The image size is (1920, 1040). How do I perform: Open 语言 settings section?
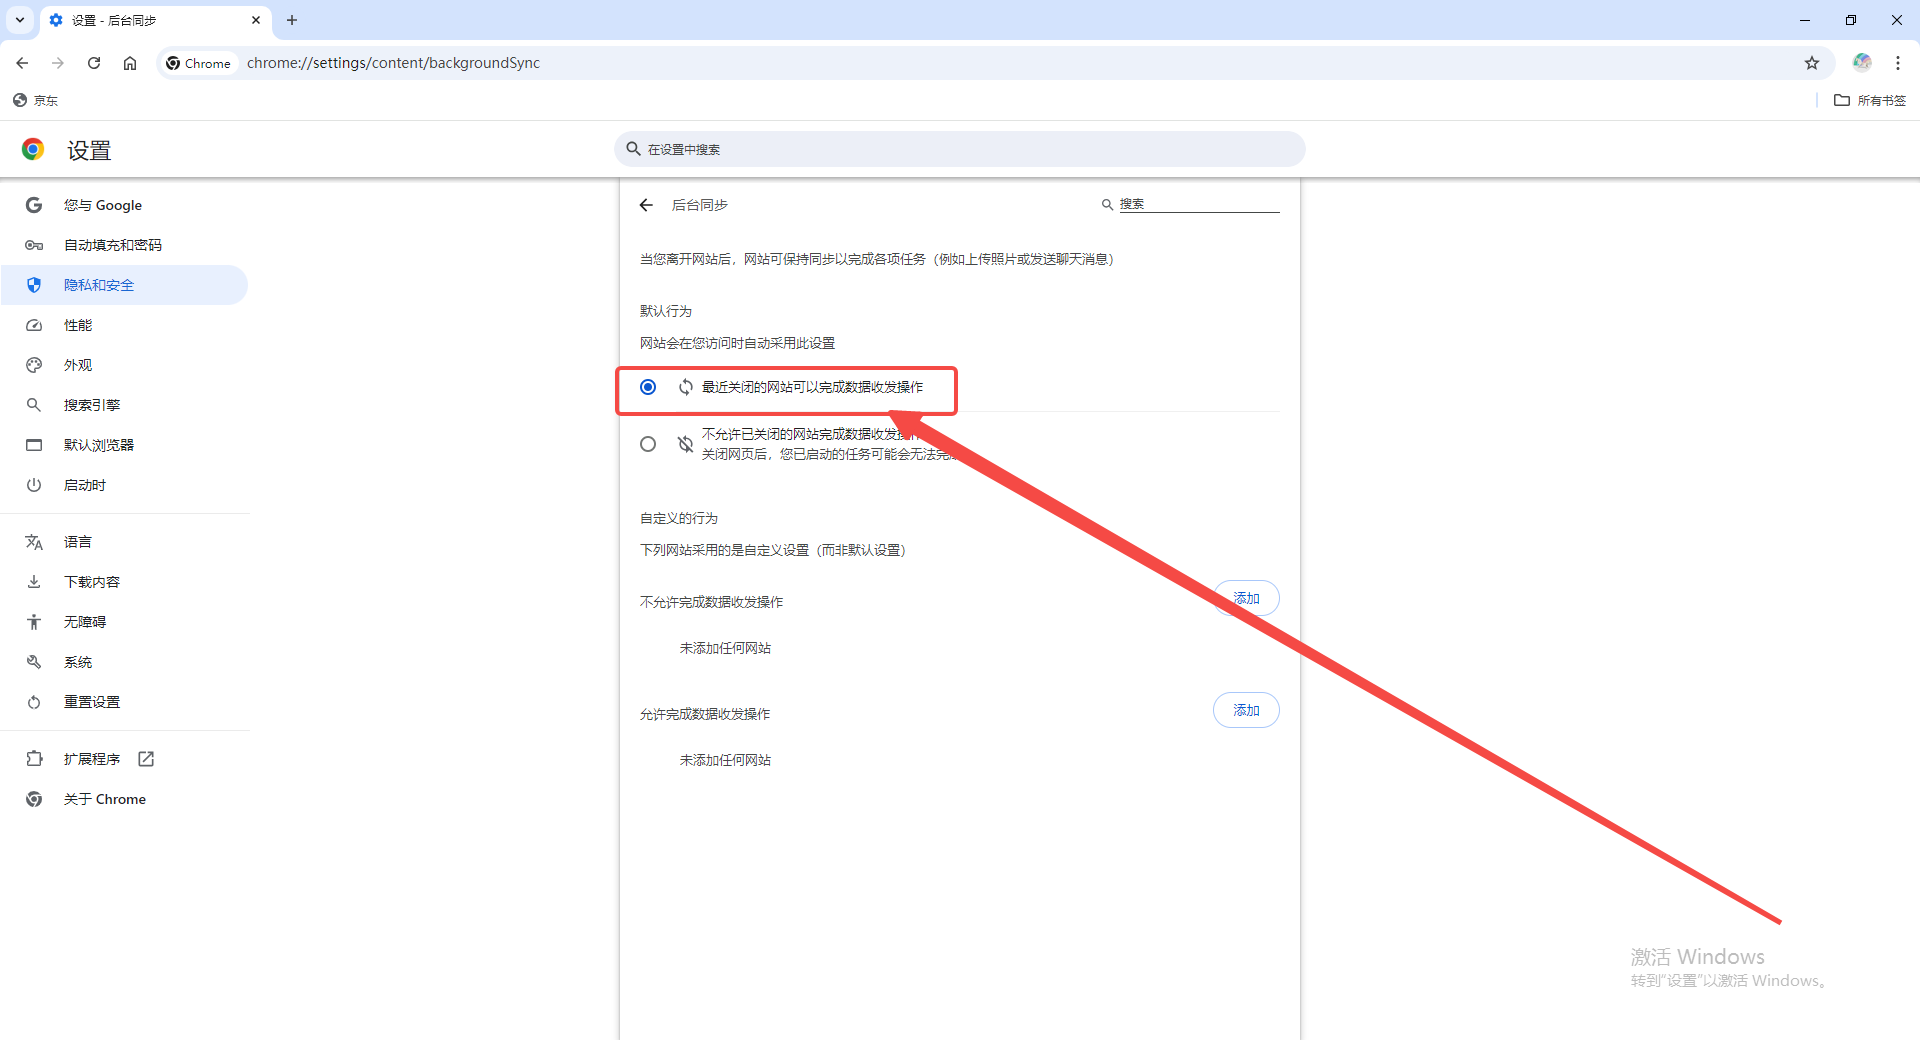pyautogui.click(x=124, y=542)
